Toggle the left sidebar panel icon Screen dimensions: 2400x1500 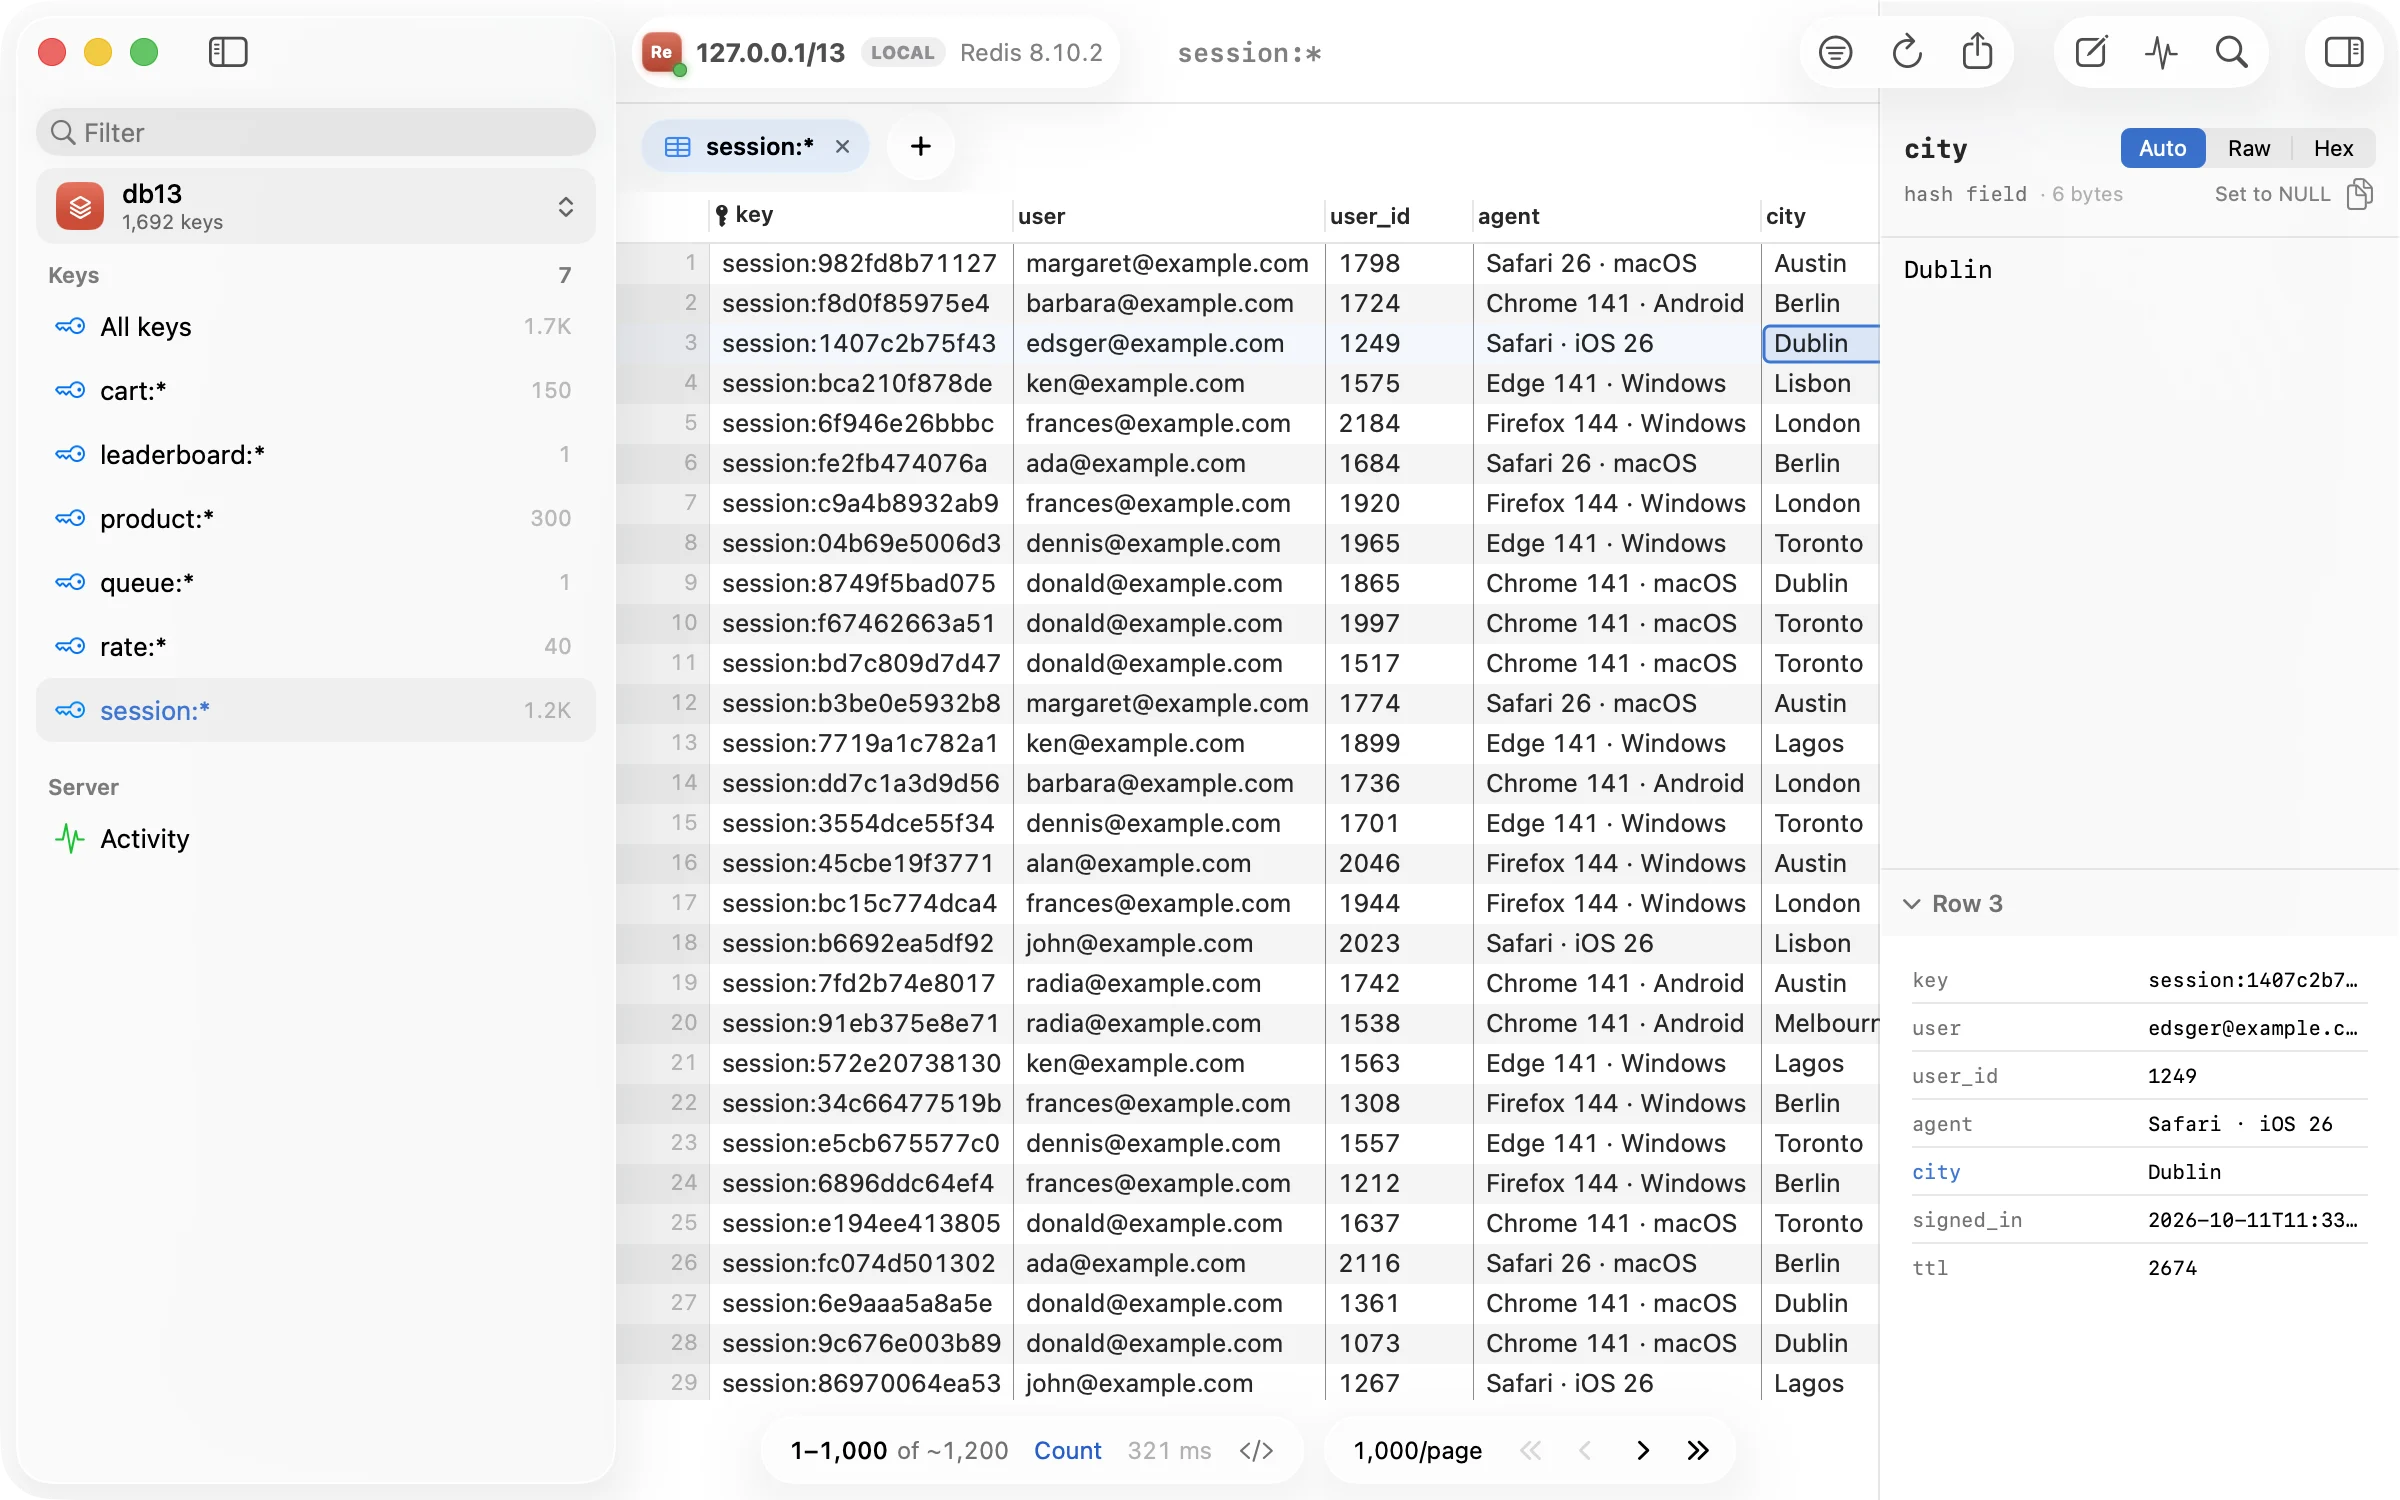pyautogui.click(x=228, y=52)
